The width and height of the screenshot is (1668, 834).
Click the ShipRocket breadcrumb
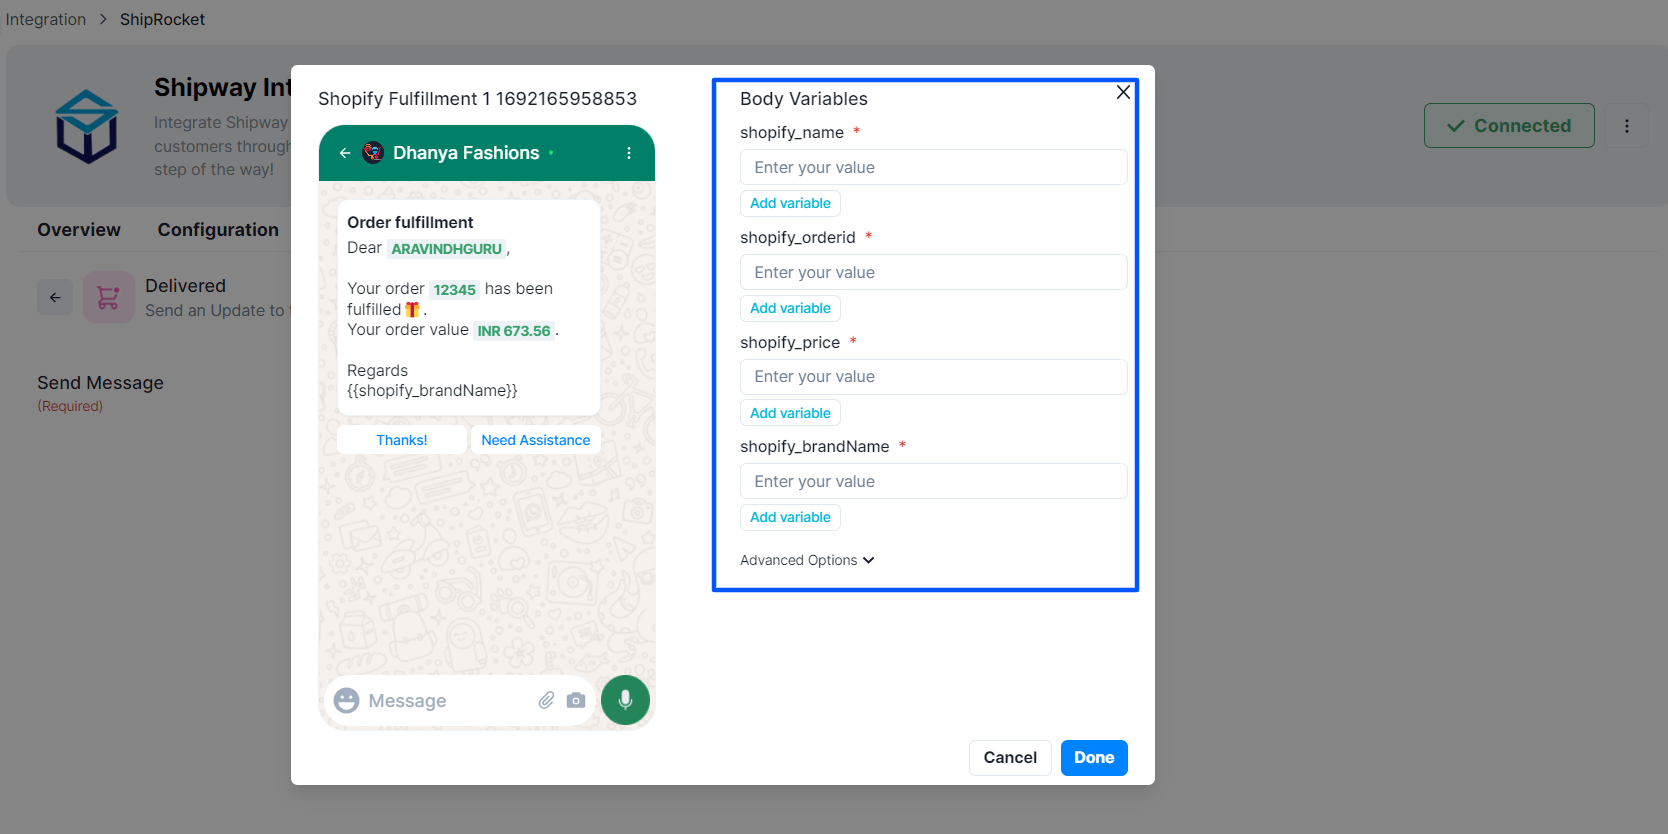162,19
